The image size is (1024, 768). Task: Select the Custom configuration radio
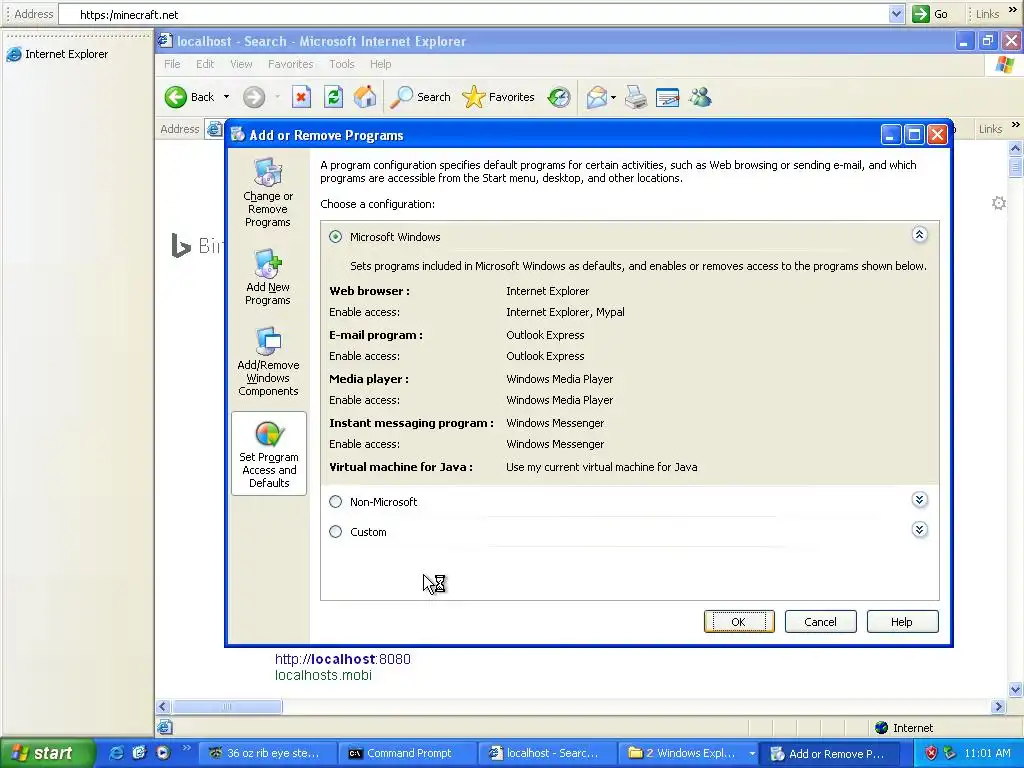tap(336, 532)
